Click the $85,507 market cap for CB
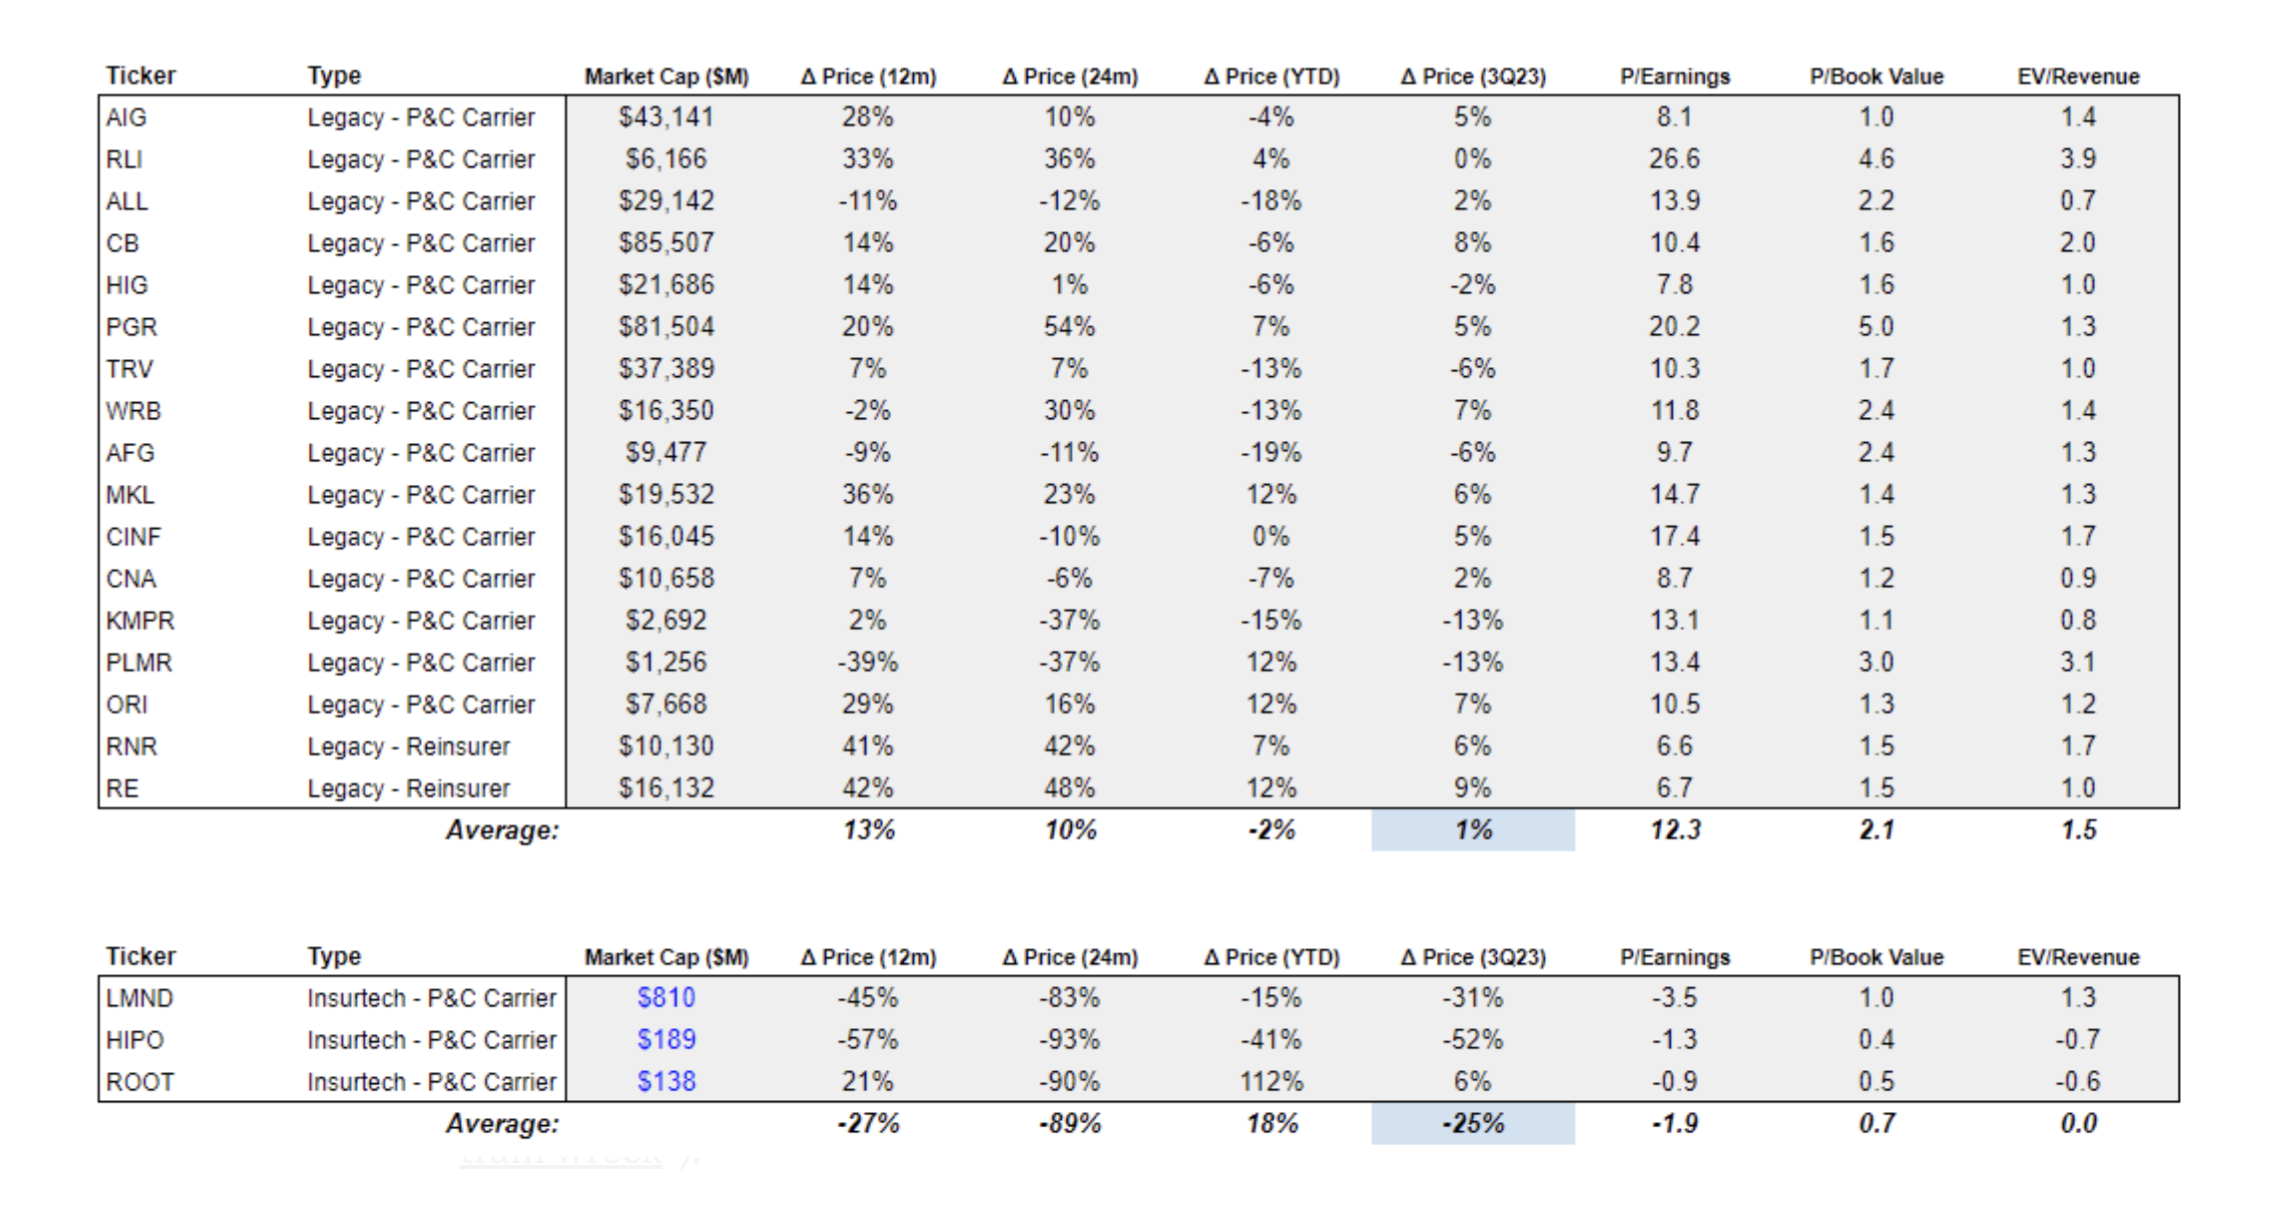The width and height of the screenshot is (2270, 1214). [666, 243]
